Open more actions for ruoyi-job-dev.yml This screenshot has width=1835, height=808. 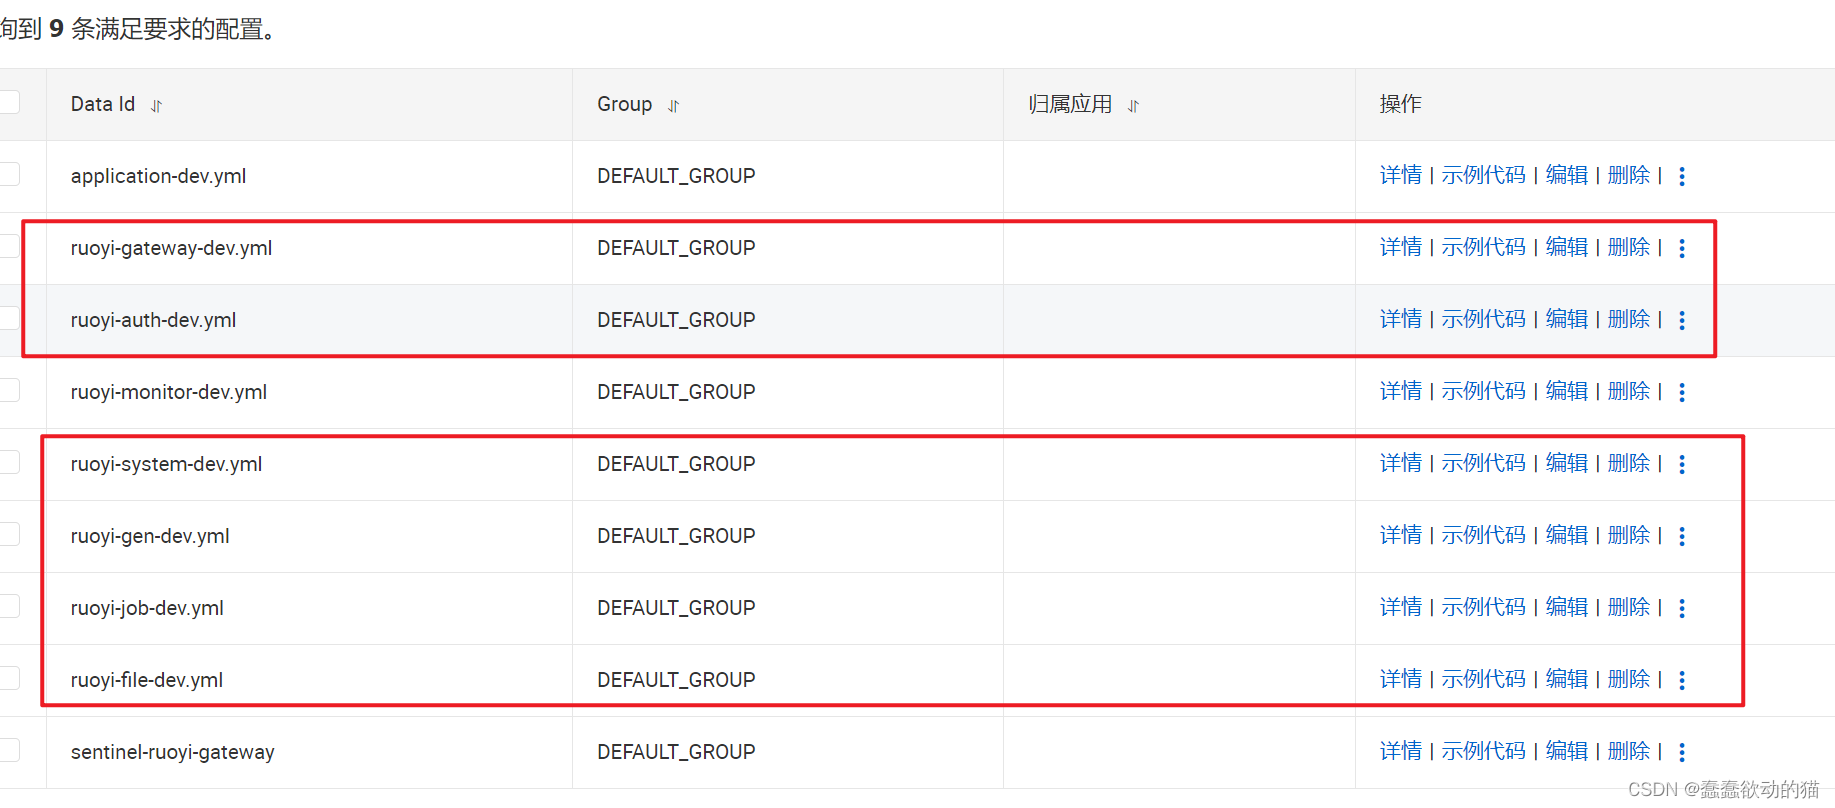(x=1682, y=608)
